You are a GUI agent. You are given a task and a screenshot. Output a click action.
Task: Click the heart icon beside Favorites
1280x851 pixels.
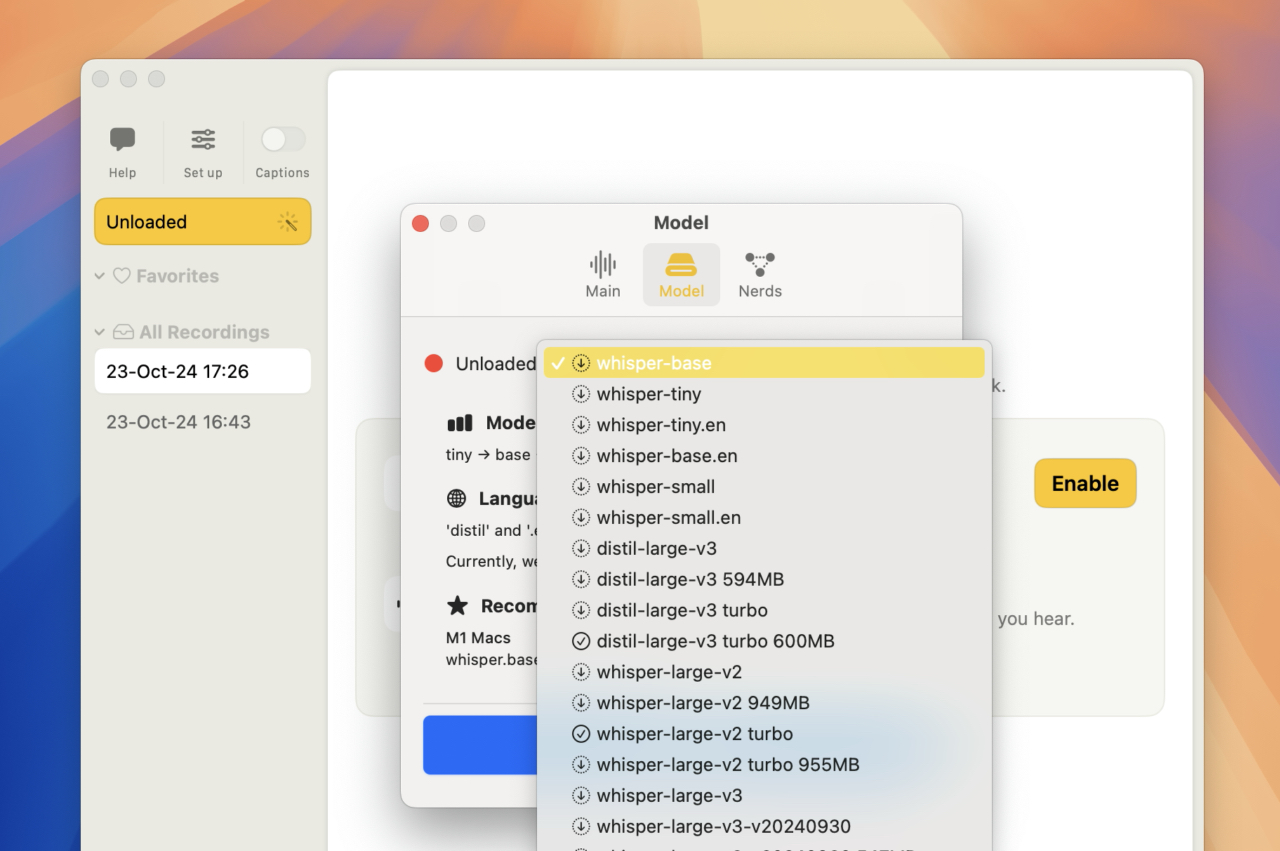pos(121,276)
